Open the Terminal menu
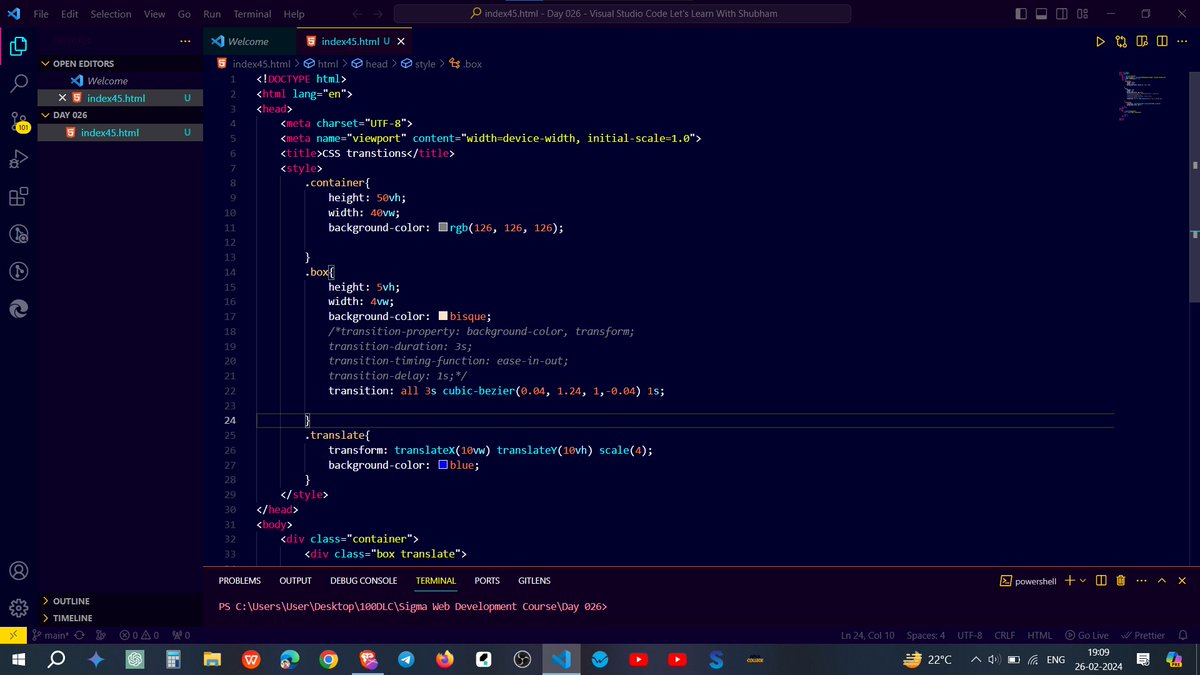This screenshot has height=675, width=1200. click(x=252, y=14)
